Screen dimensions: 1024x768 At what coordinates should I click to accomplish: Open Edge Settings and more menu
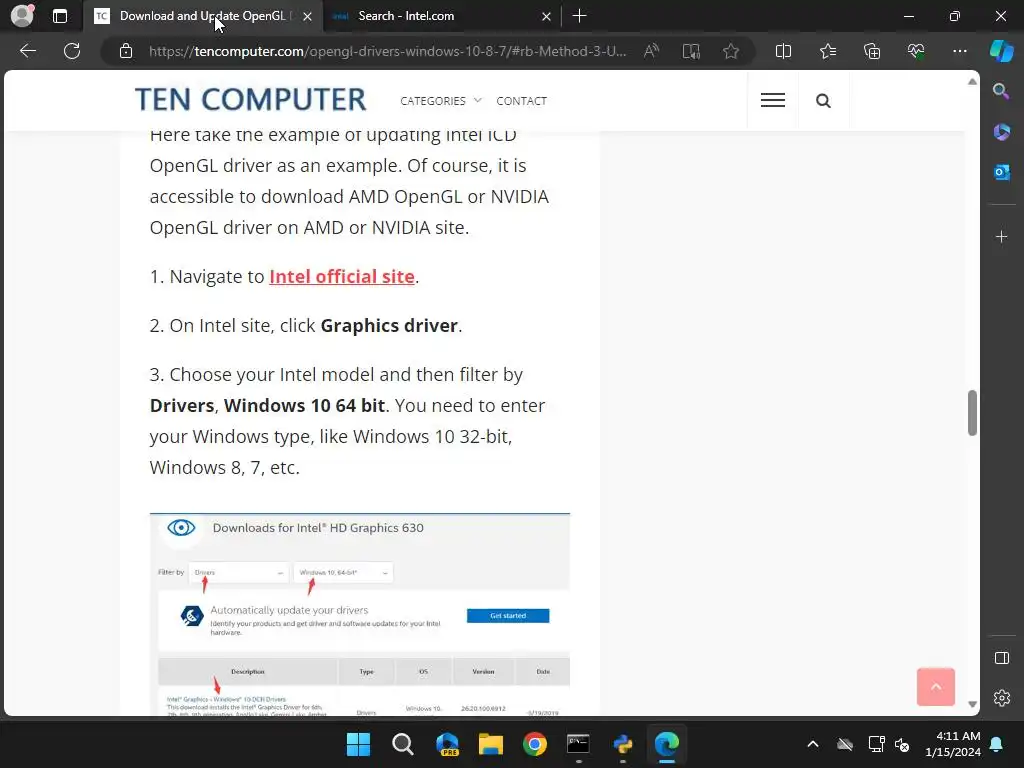click(959, 51)
